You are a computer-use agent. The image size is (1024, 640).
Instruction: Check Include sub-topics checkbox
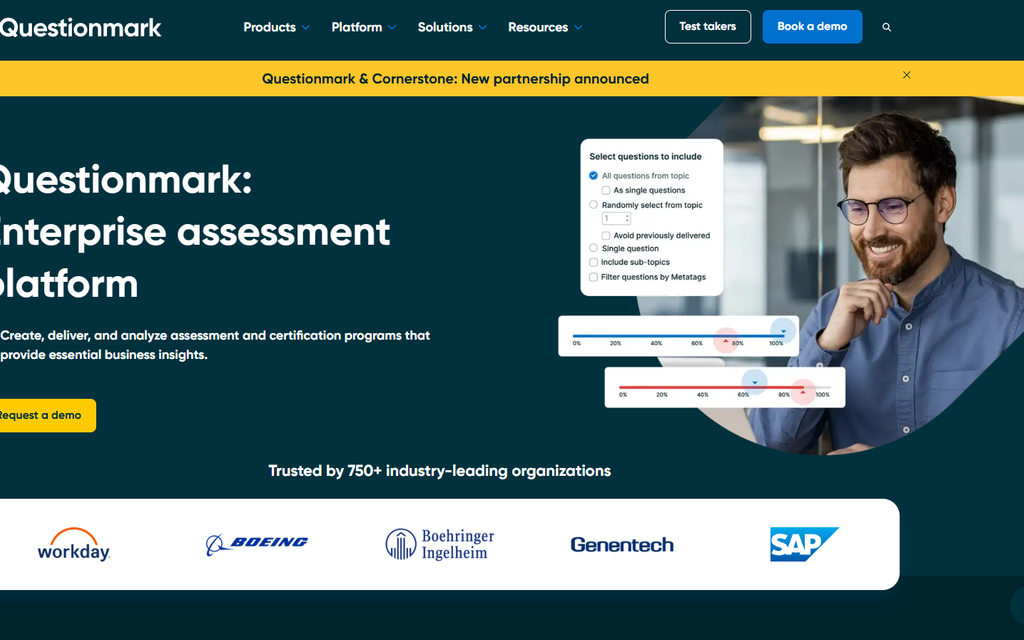click(593, 263)
